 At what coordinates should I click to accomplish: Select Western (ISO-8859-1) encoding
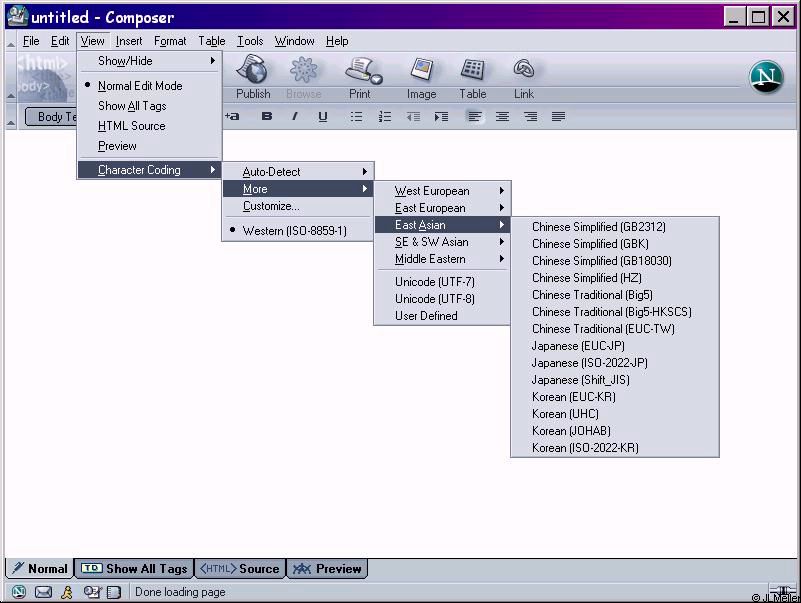pyautogui.click(x=298, y=230)
